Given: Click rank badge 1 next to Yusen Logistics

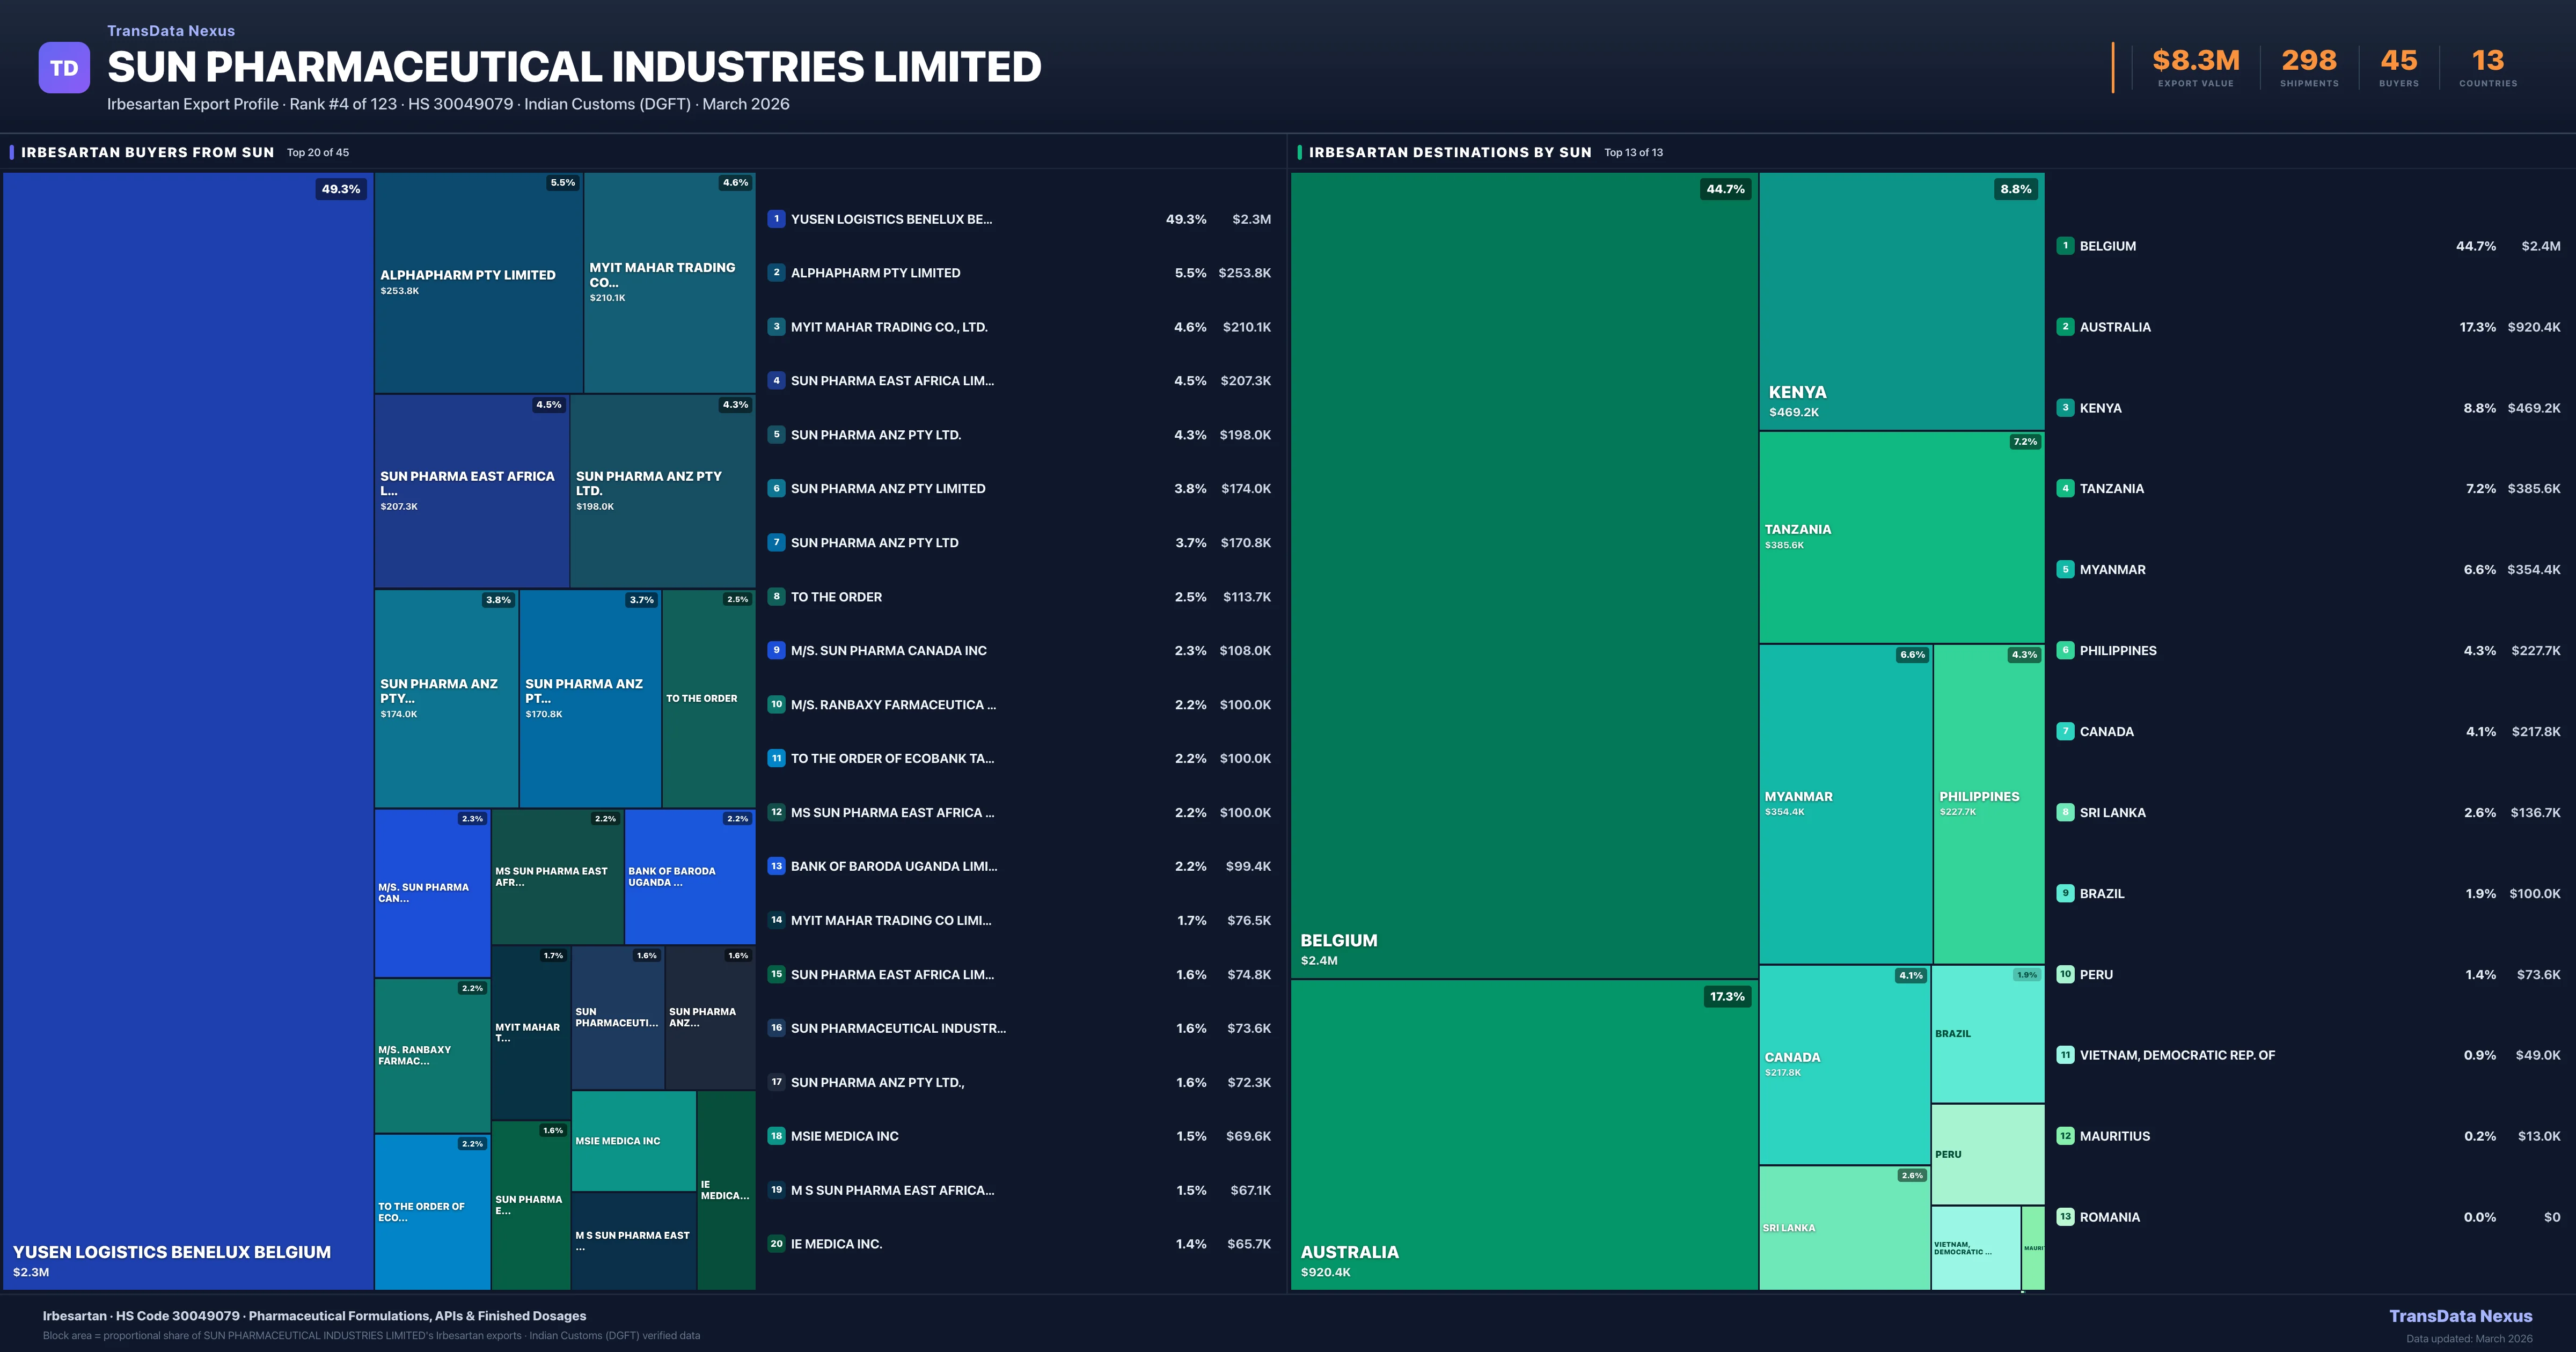Looking at the screenshot, I should pyautogui.click(x=776, y=219).
